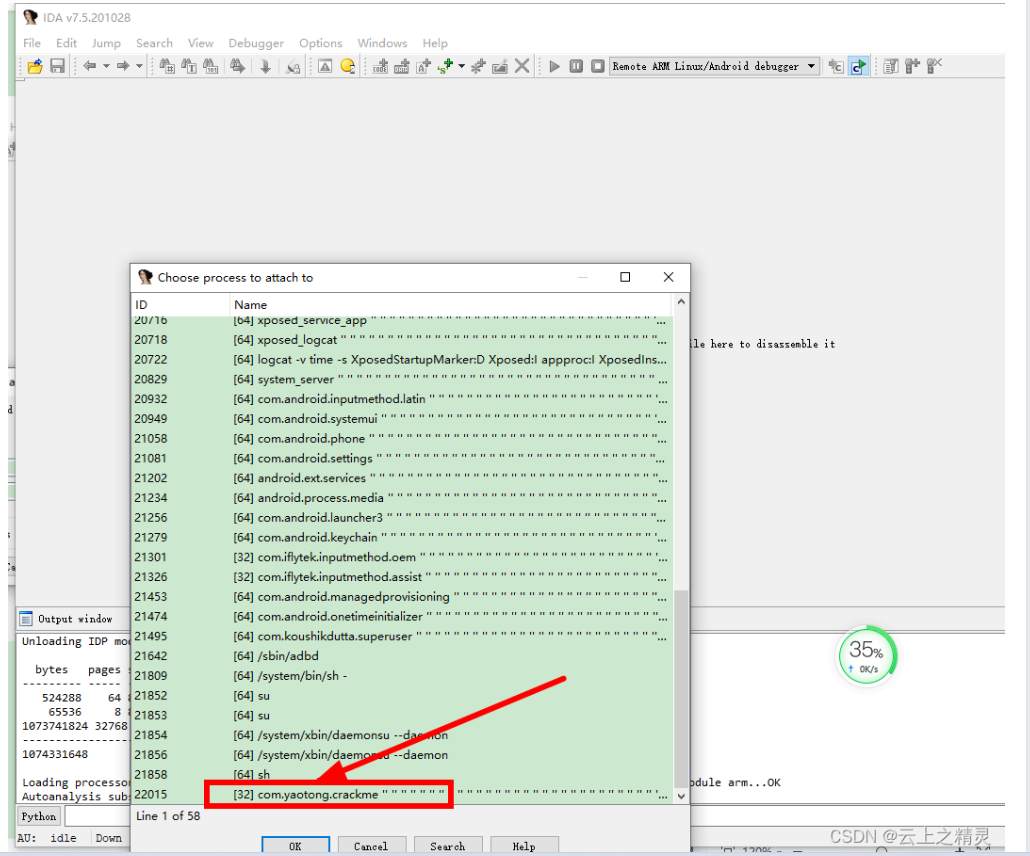Open the Search menu
The width and height of the screenshot is (1030, 856).
point(154,43)
